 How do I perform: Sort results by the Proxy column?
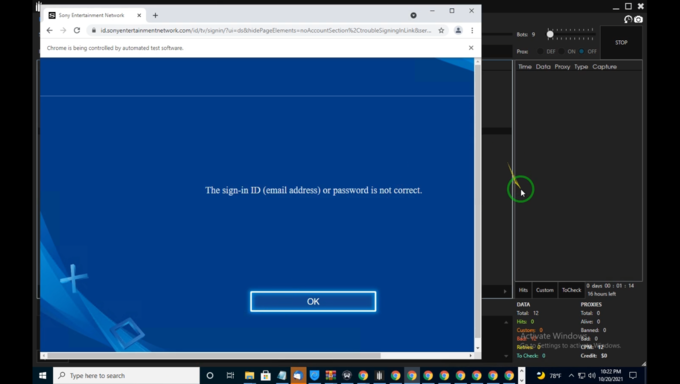point(562,67)
